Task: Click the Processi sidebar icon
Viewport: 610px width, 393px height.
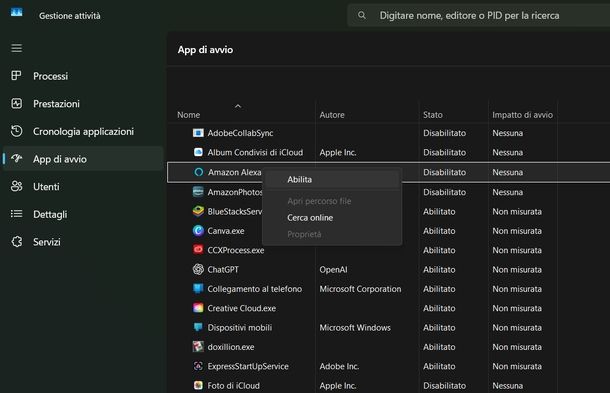Action: pyautogui.click(x=16, y=76)
